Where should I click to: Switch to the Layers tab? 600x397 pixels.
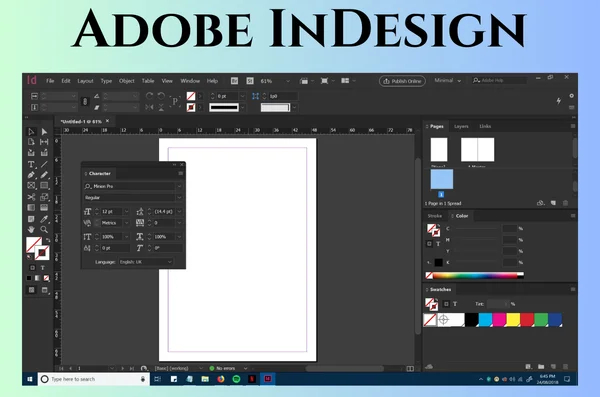[461, 126]
